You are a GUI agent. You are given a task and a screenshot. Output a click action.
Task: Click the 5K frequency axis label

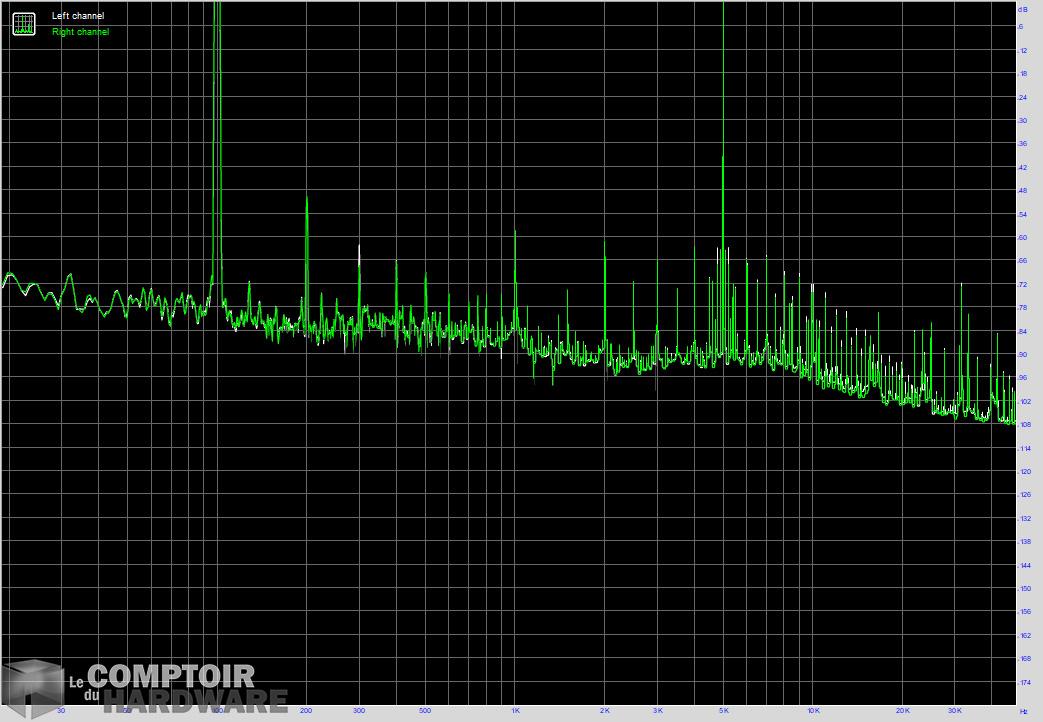click(723, 711)
